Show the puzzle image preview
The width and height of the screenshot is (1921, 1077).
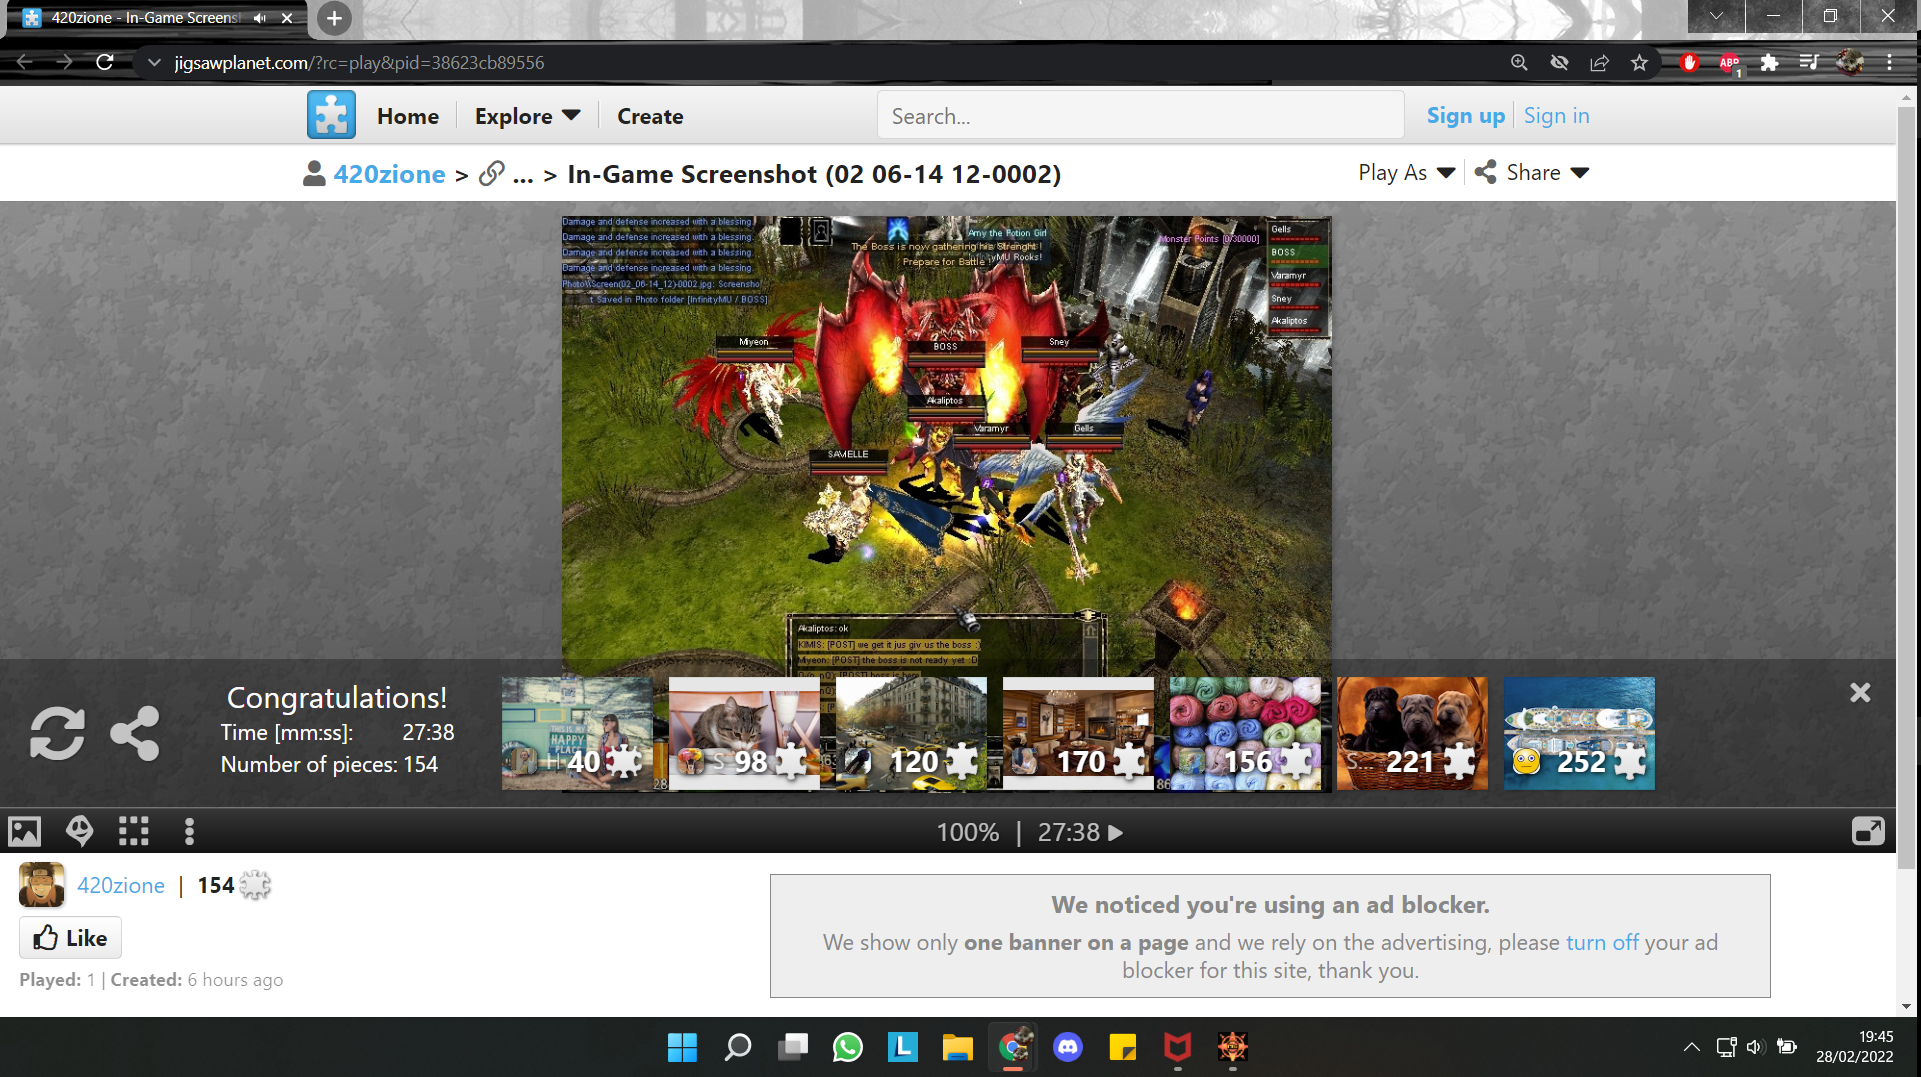tap(25, 831)
